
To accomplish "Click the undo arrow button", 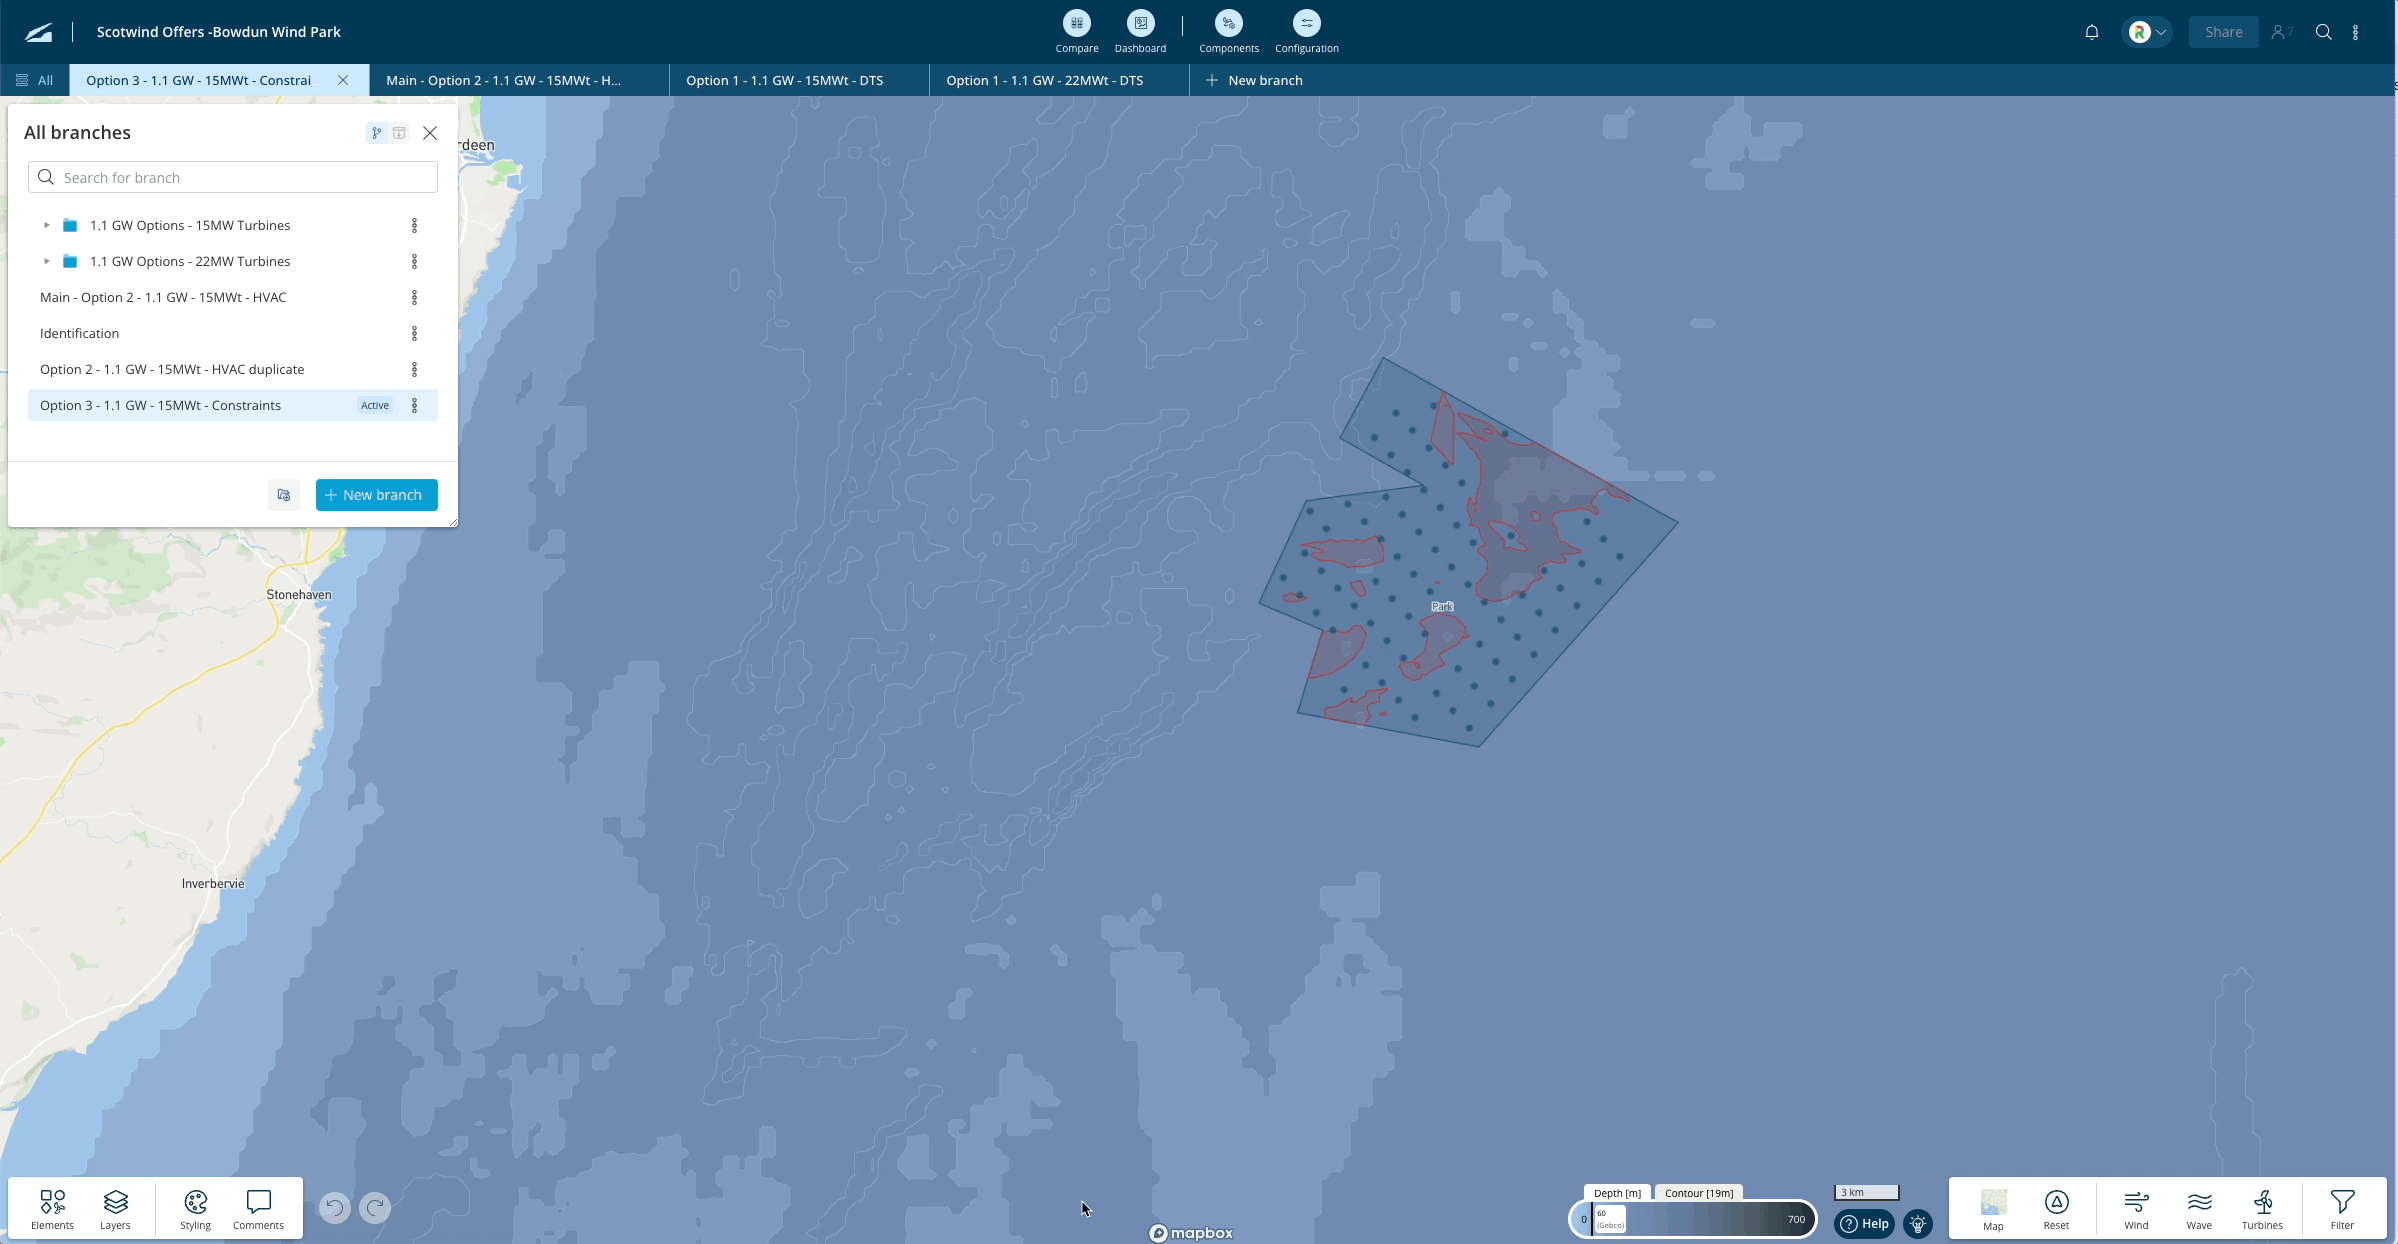I will 335,1208.
